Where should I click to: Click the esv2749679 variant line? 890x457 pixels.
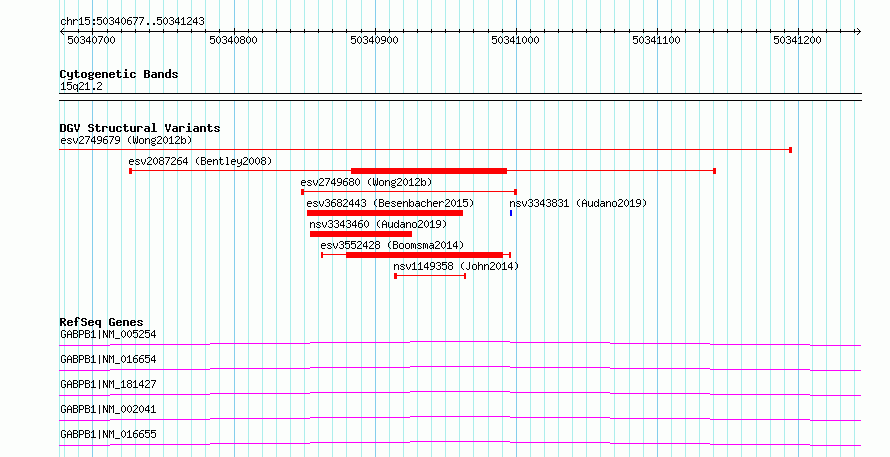(426, 150)
